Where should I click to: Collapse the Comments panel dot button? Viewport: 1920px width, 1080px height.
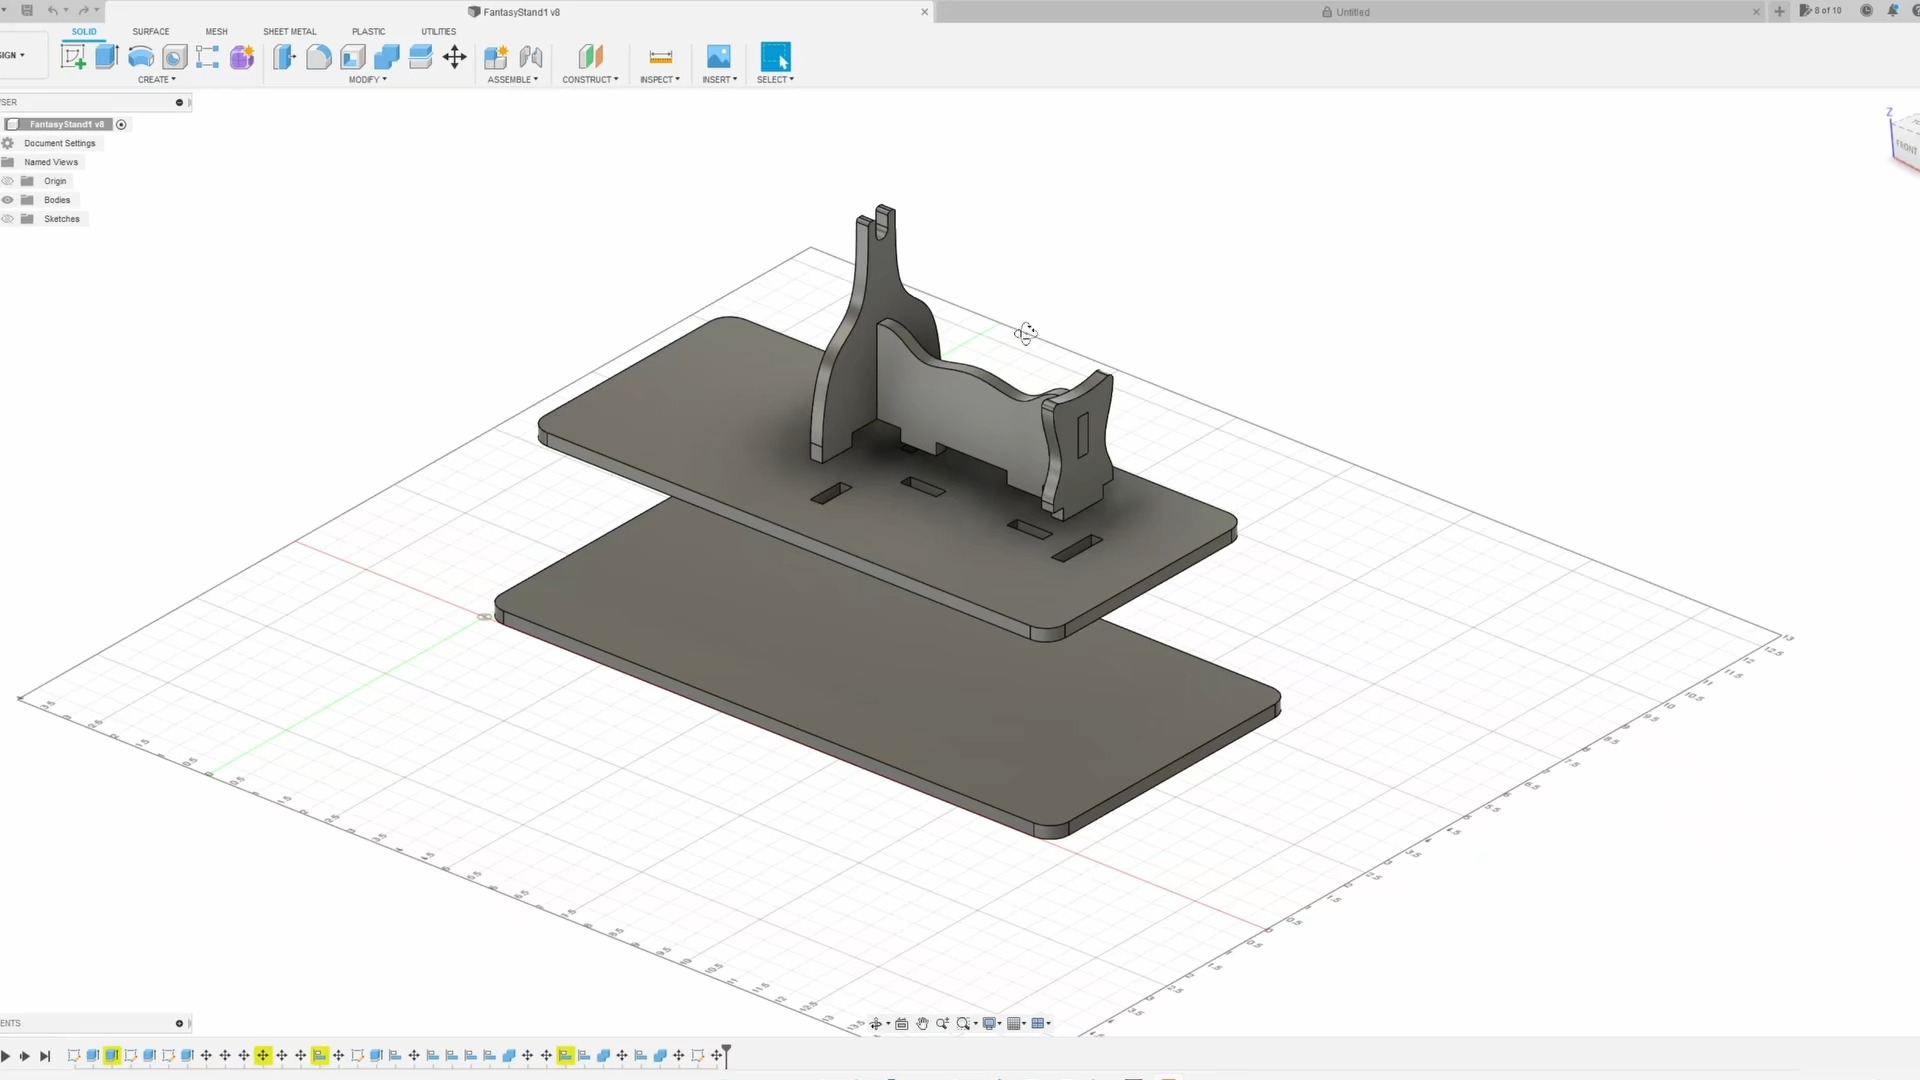pos(180,1023)
